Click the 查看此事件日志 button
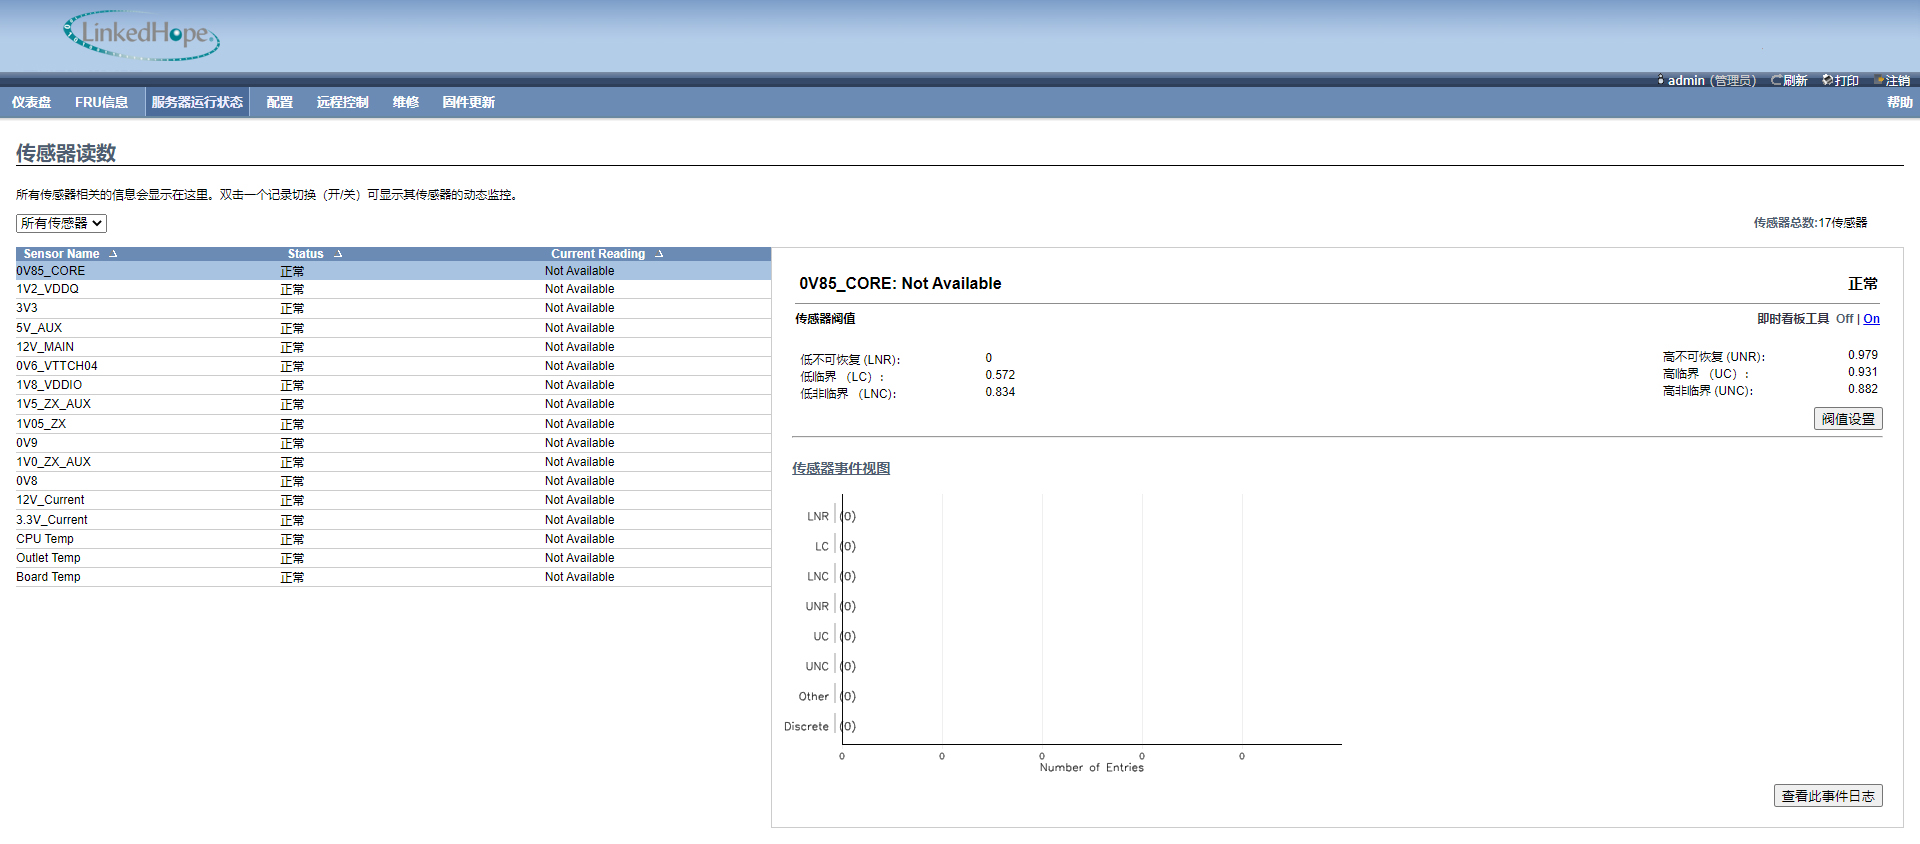 (1827, 796)
